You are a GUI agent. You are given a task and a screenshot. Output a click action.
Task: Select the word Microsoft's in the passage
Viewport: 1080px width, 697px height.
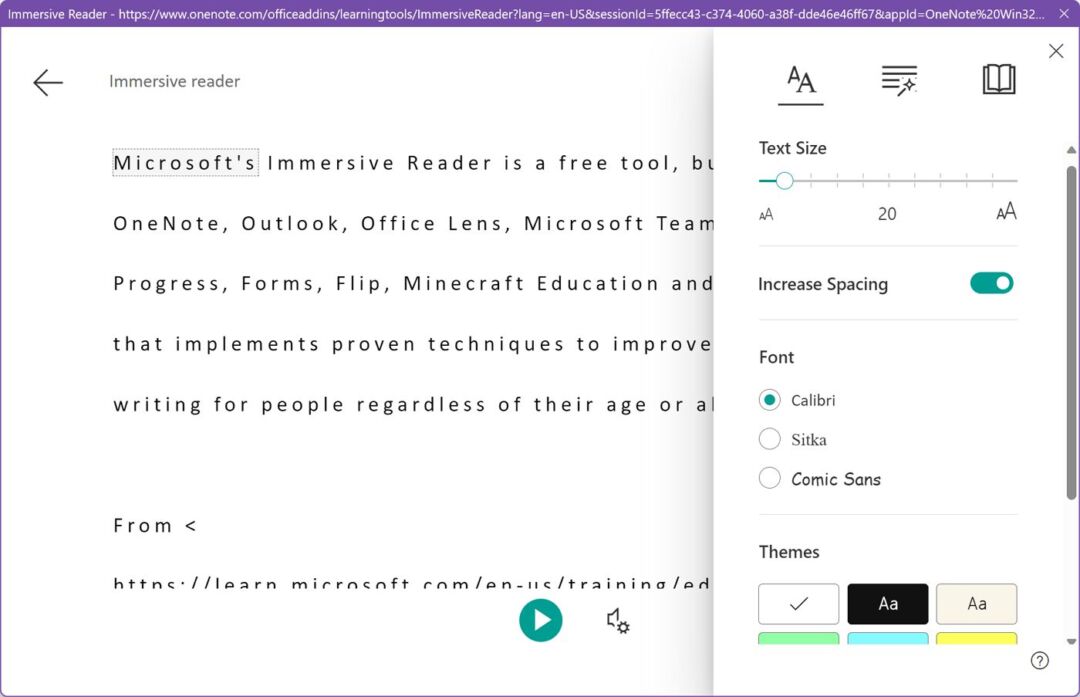click(x=185, y=162)
